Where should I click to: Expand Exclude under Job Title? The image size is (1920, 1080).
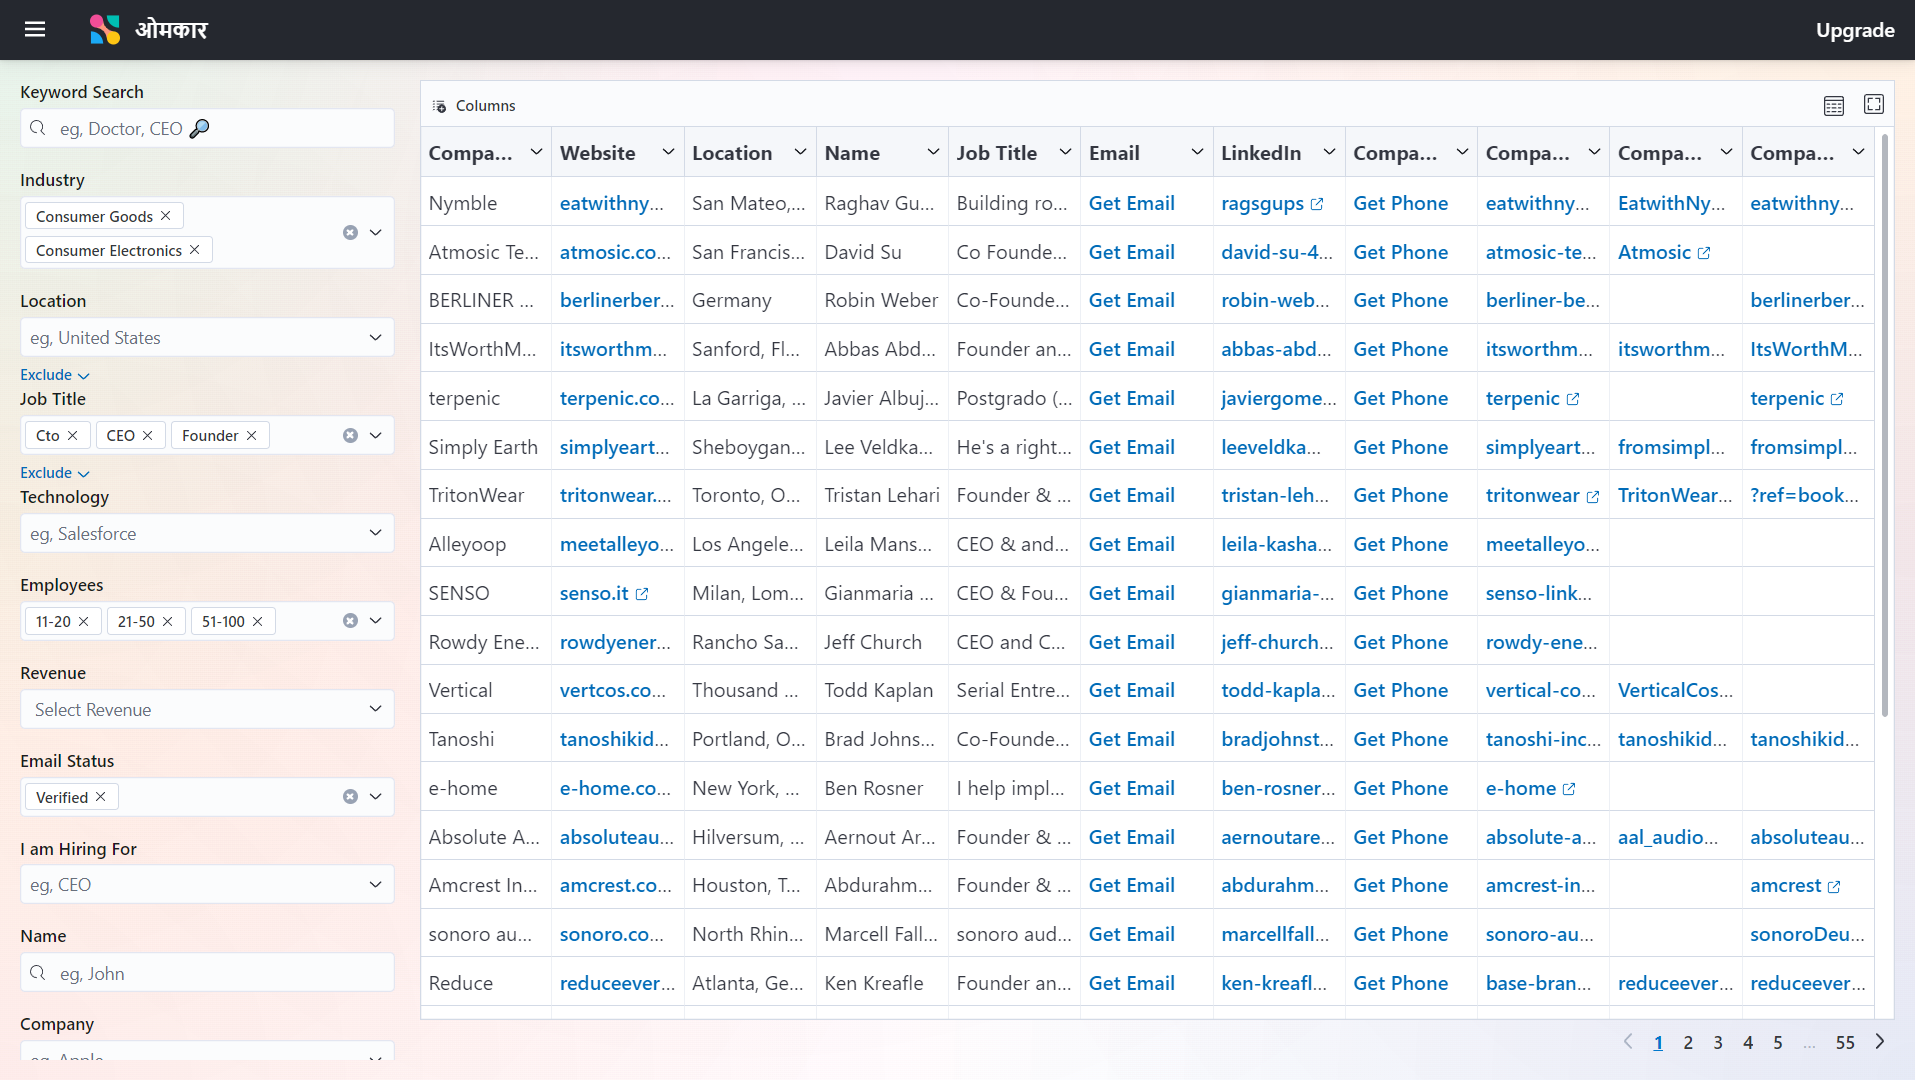(55, 473)
